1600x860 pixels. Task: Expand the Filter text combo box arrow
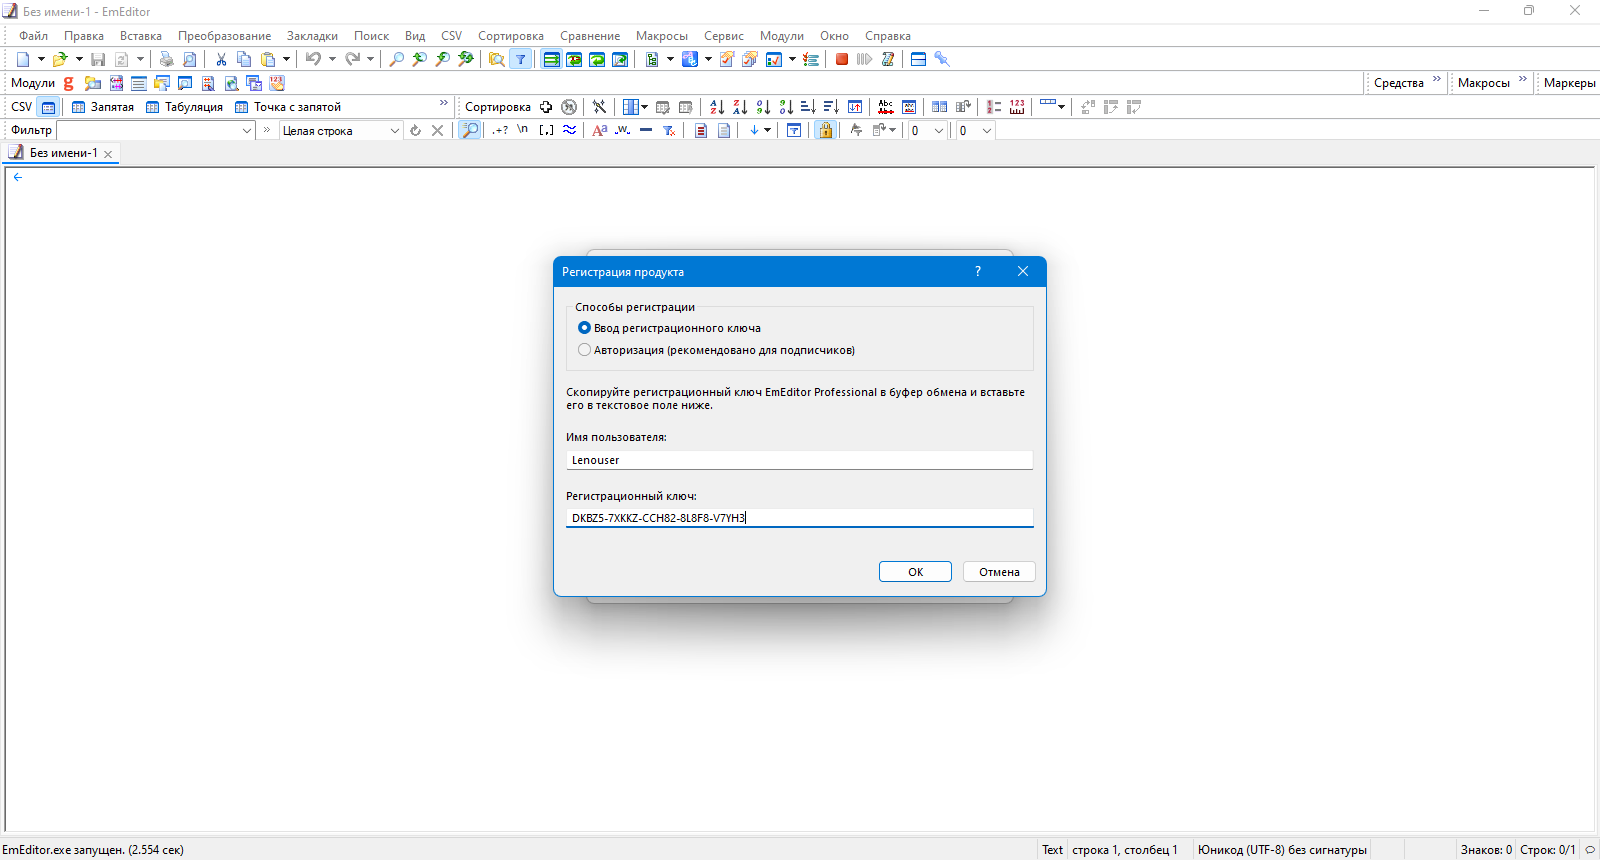(247, 131)
